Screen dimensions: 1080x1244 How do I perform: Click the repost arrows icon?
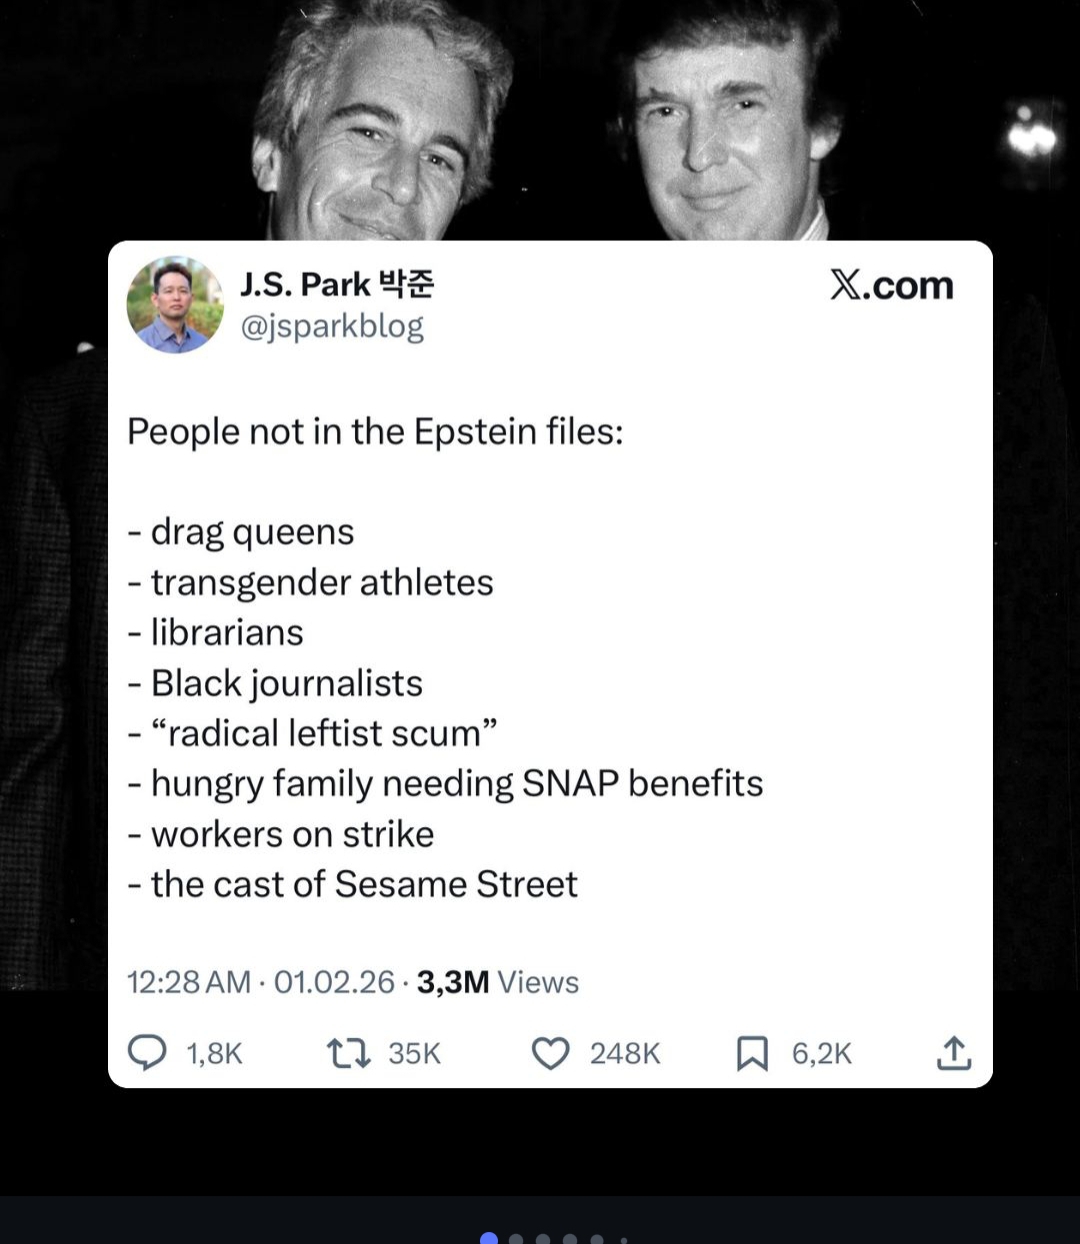pos(349,1053)
